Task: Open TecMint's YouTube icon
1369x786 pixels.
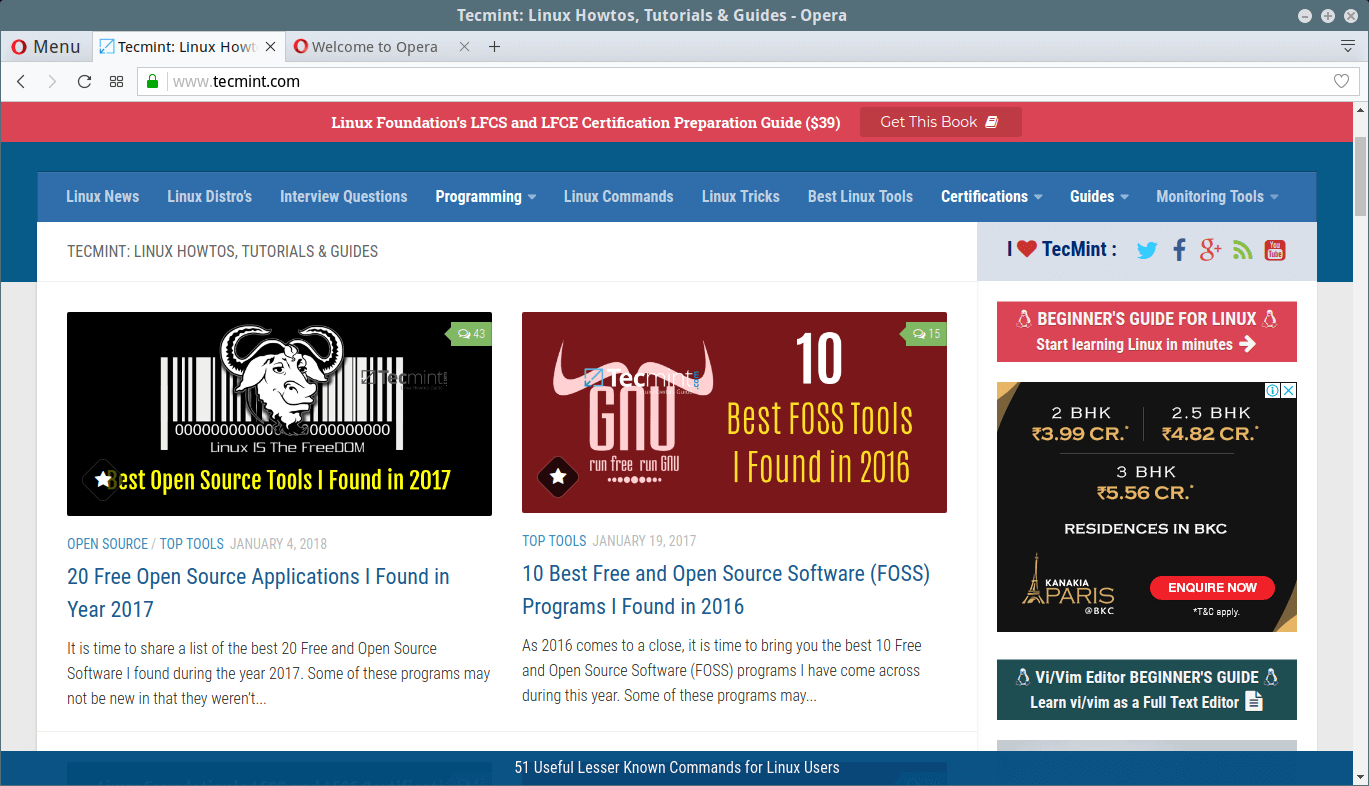Action: tap(1275, 250)
